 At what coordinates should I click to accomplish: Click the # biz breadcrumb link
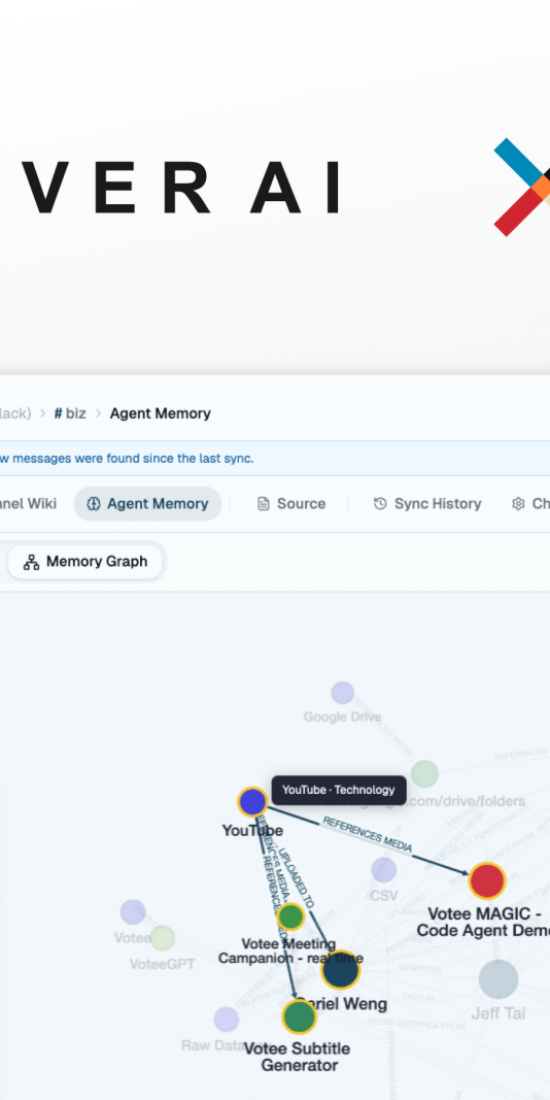pos(70,413)
